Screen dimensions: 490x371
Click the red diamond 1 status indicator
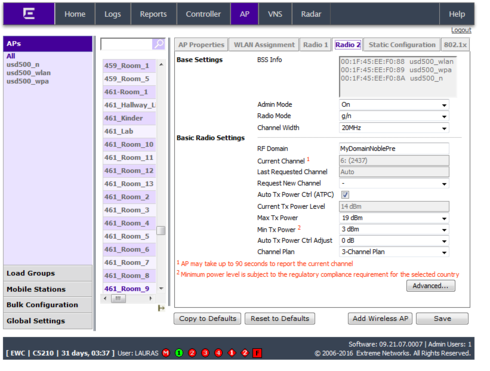232,353
